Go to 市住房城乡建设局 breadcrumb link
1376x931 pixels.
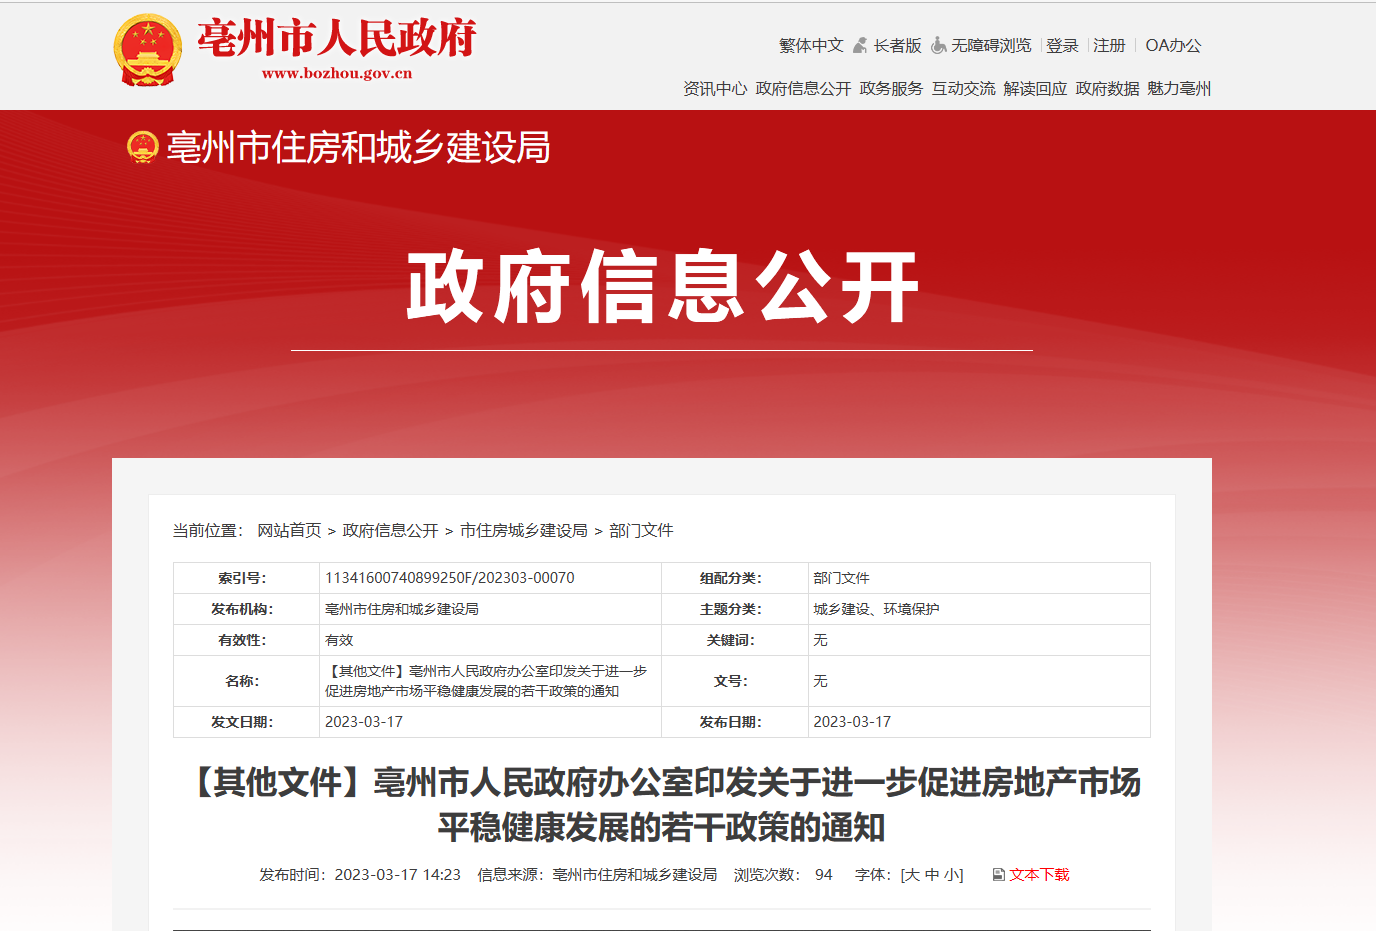coord(524,530)
